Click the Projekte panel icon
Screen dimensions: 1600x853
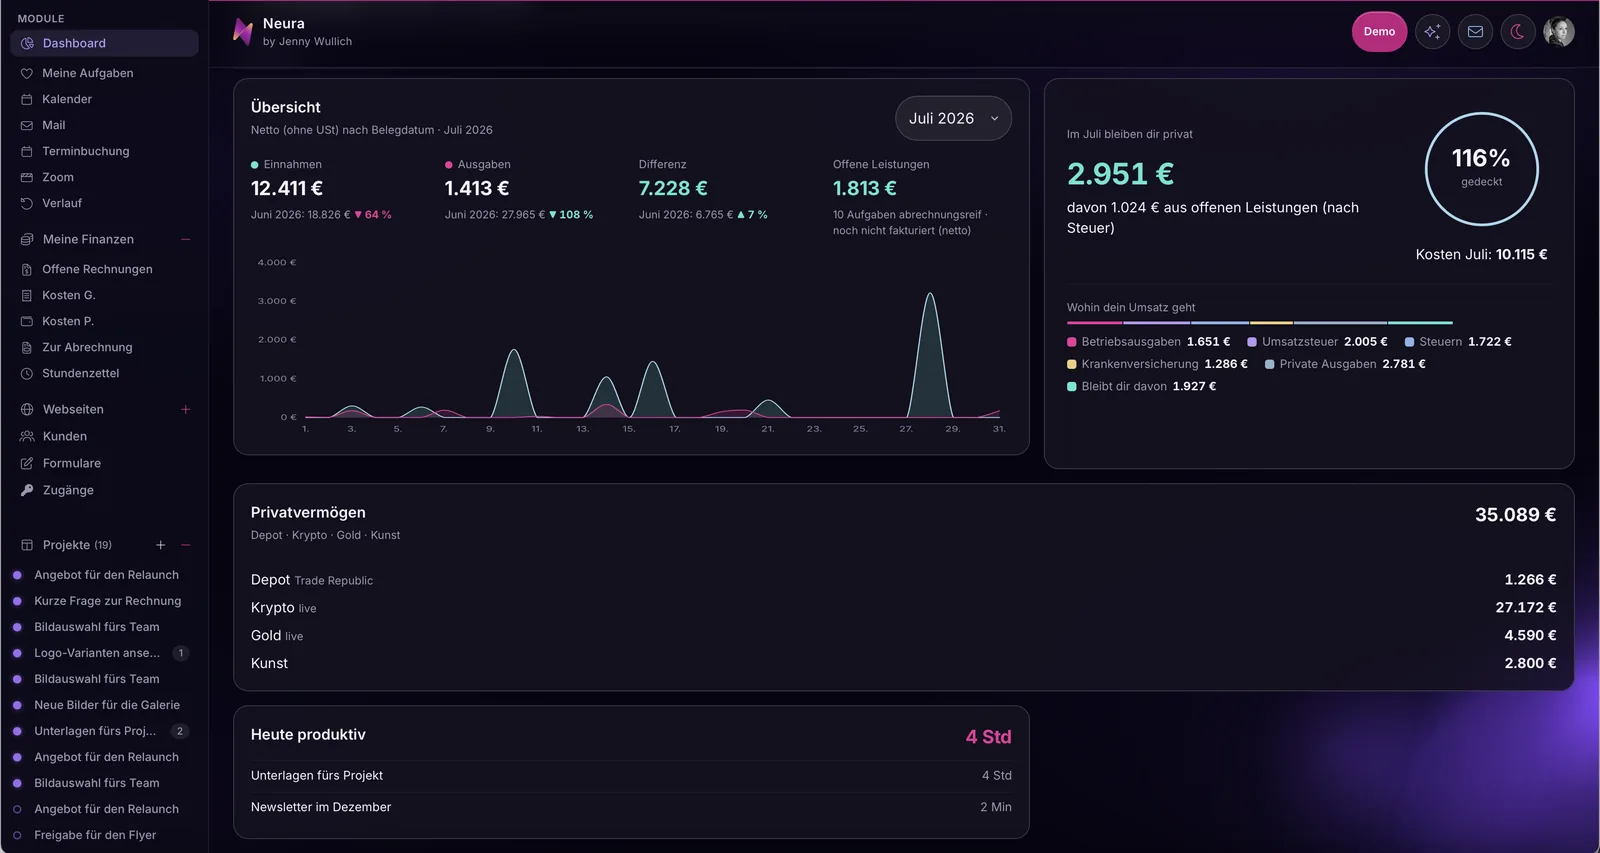click(27, 545)
